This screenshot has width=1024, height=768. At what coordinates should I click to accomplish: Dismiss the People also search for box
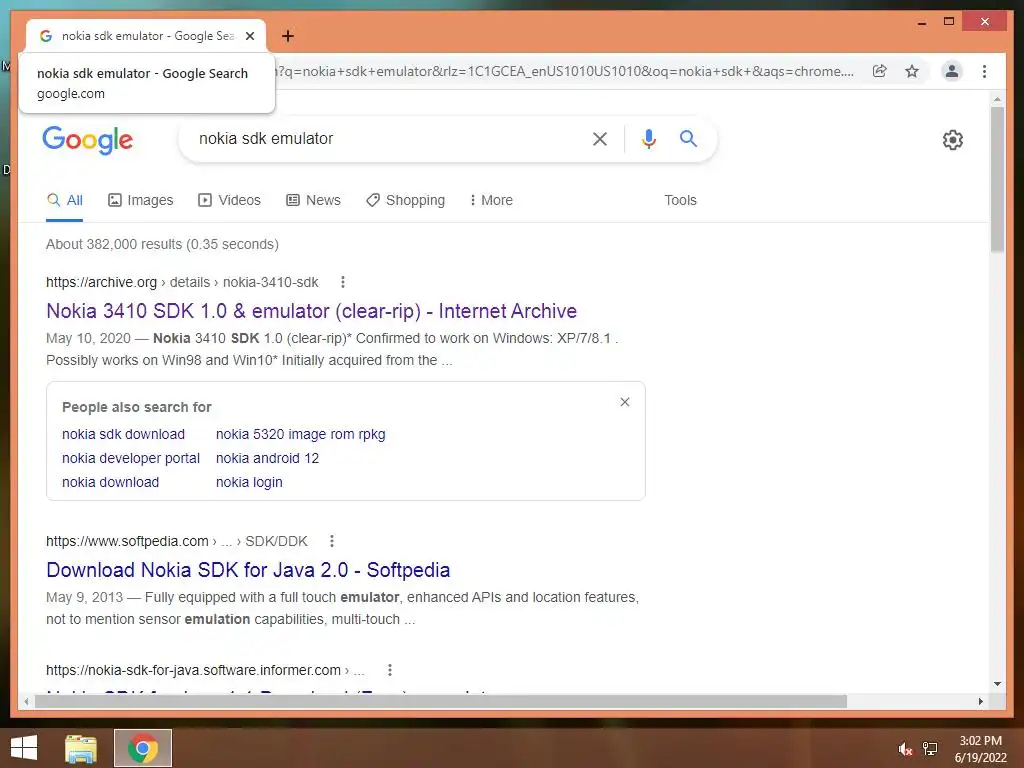click(x=624, y=402)
